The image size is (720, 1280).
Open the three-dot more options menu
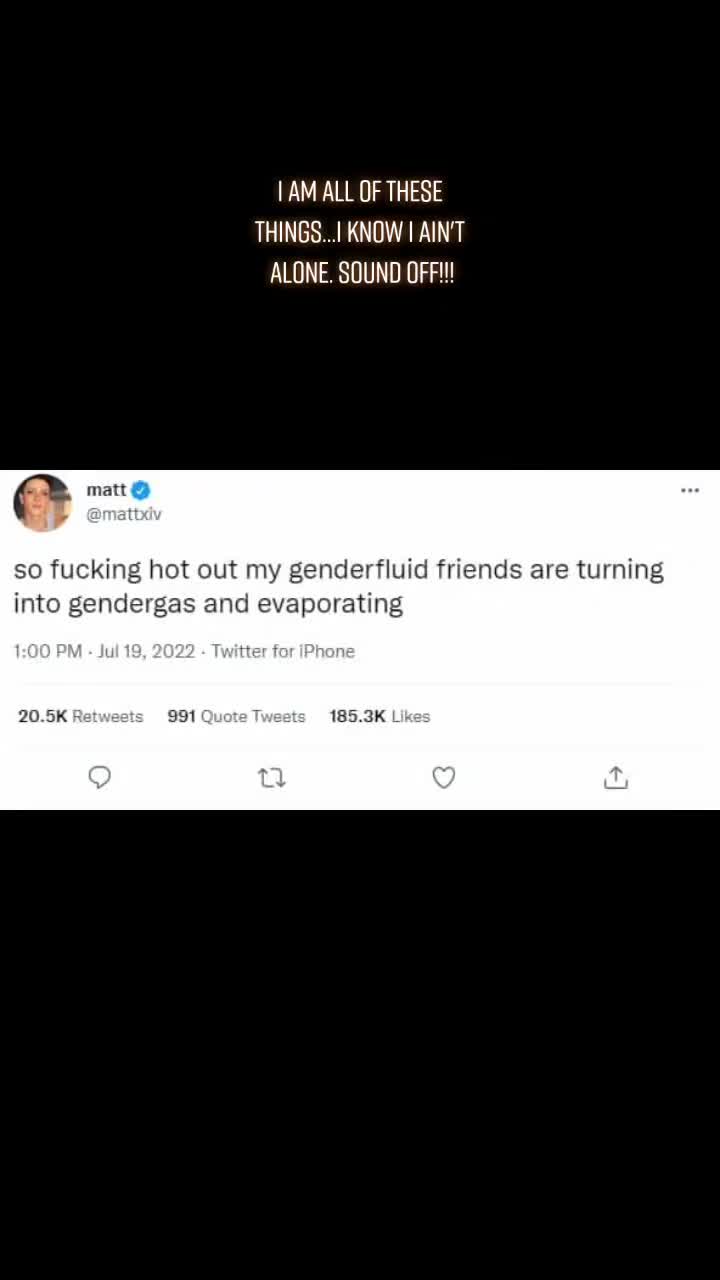tap(690, 490)
